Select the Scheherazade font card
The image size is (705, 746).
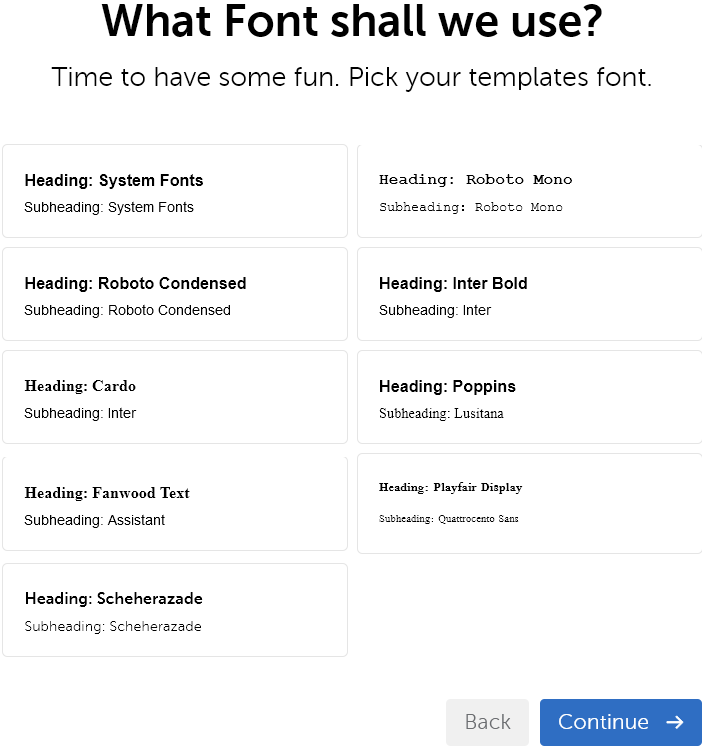tap(175, 610)
